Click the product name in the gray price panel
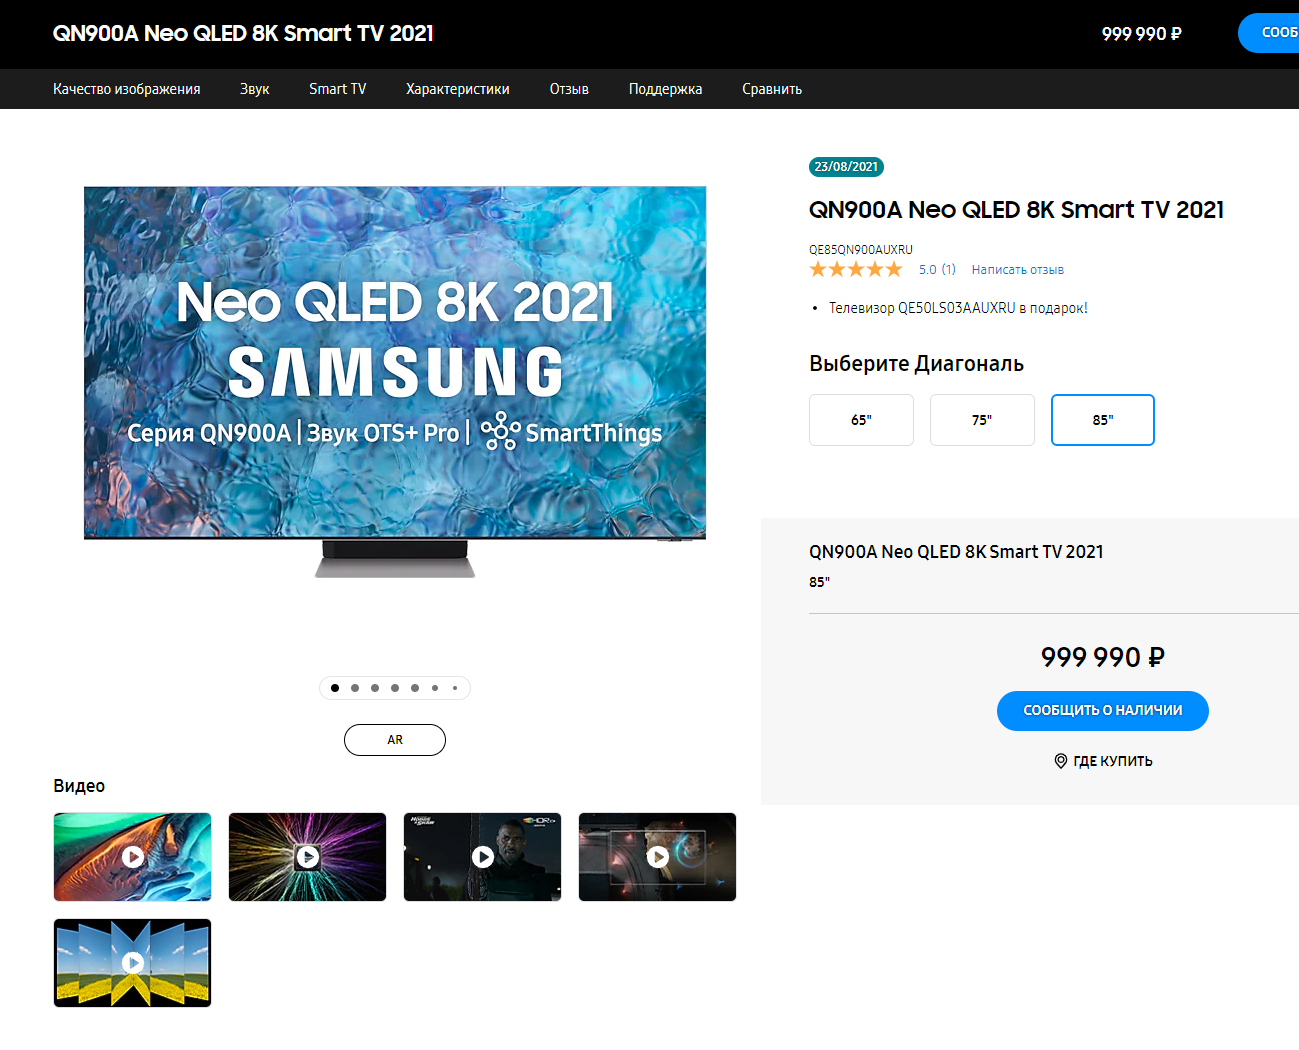 (956, 552)
